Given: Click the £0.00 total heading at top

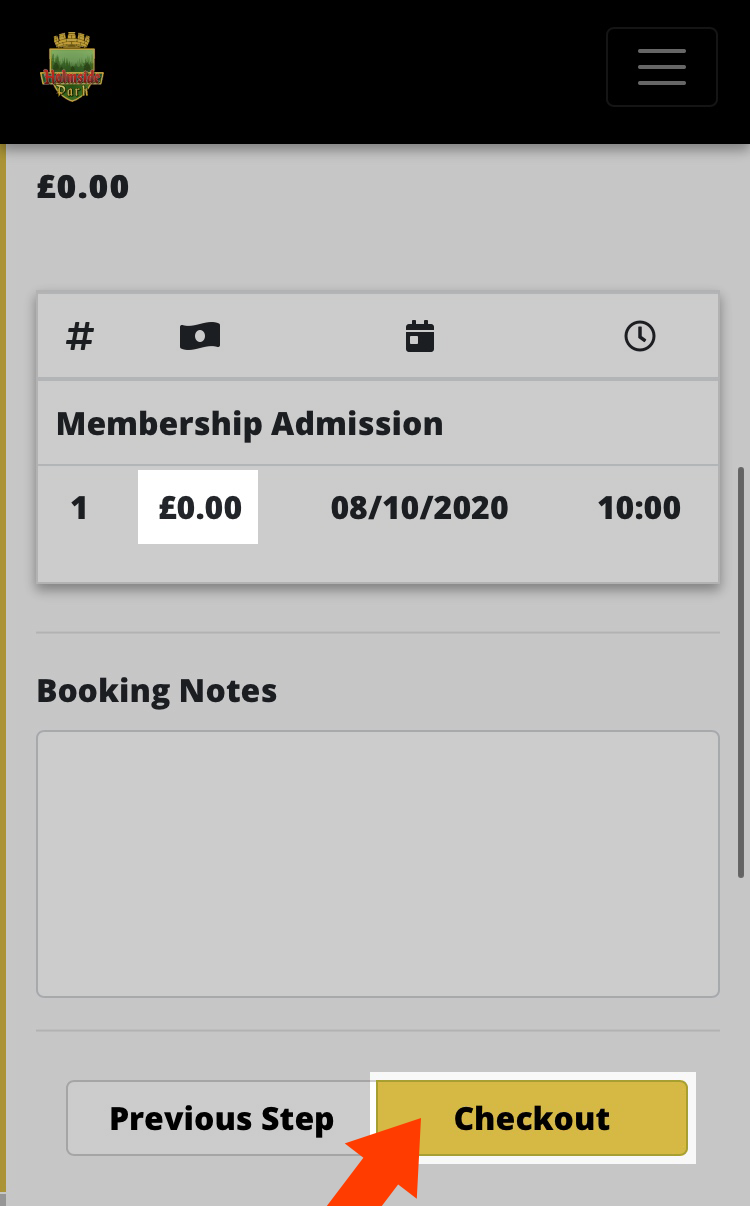Looking at the screenshot, I should [x=83, y=187].
